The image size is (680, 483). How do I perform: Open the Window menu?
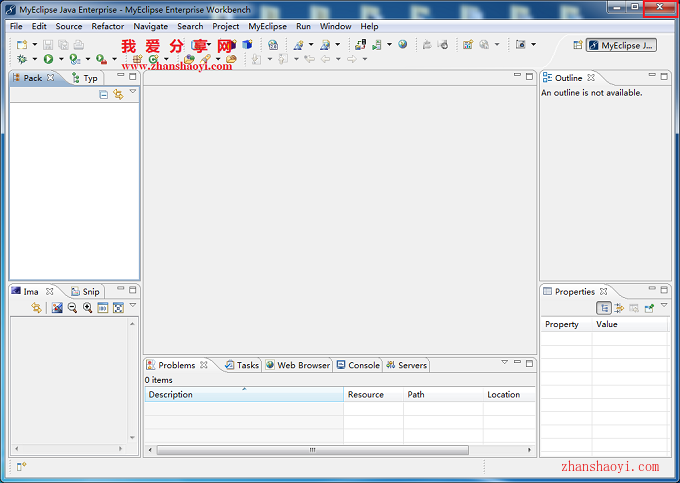[x=335, y=26]
